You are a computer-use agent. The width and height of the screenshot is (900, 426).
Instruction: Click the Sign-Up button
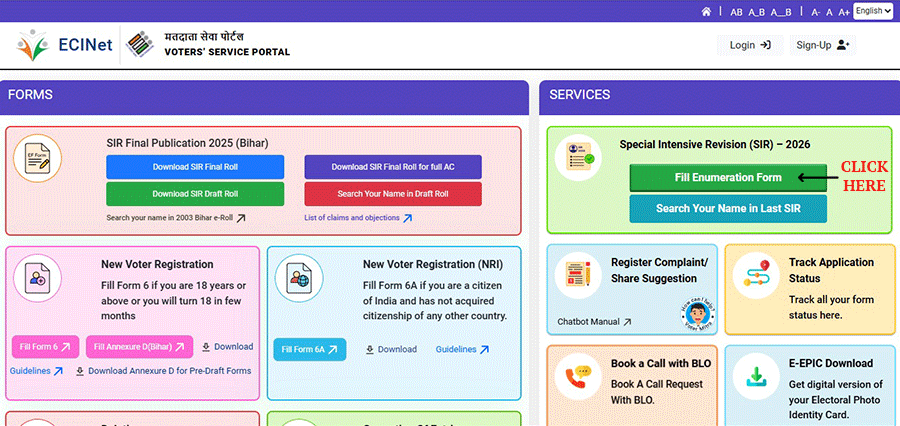[x=821, y=45]
